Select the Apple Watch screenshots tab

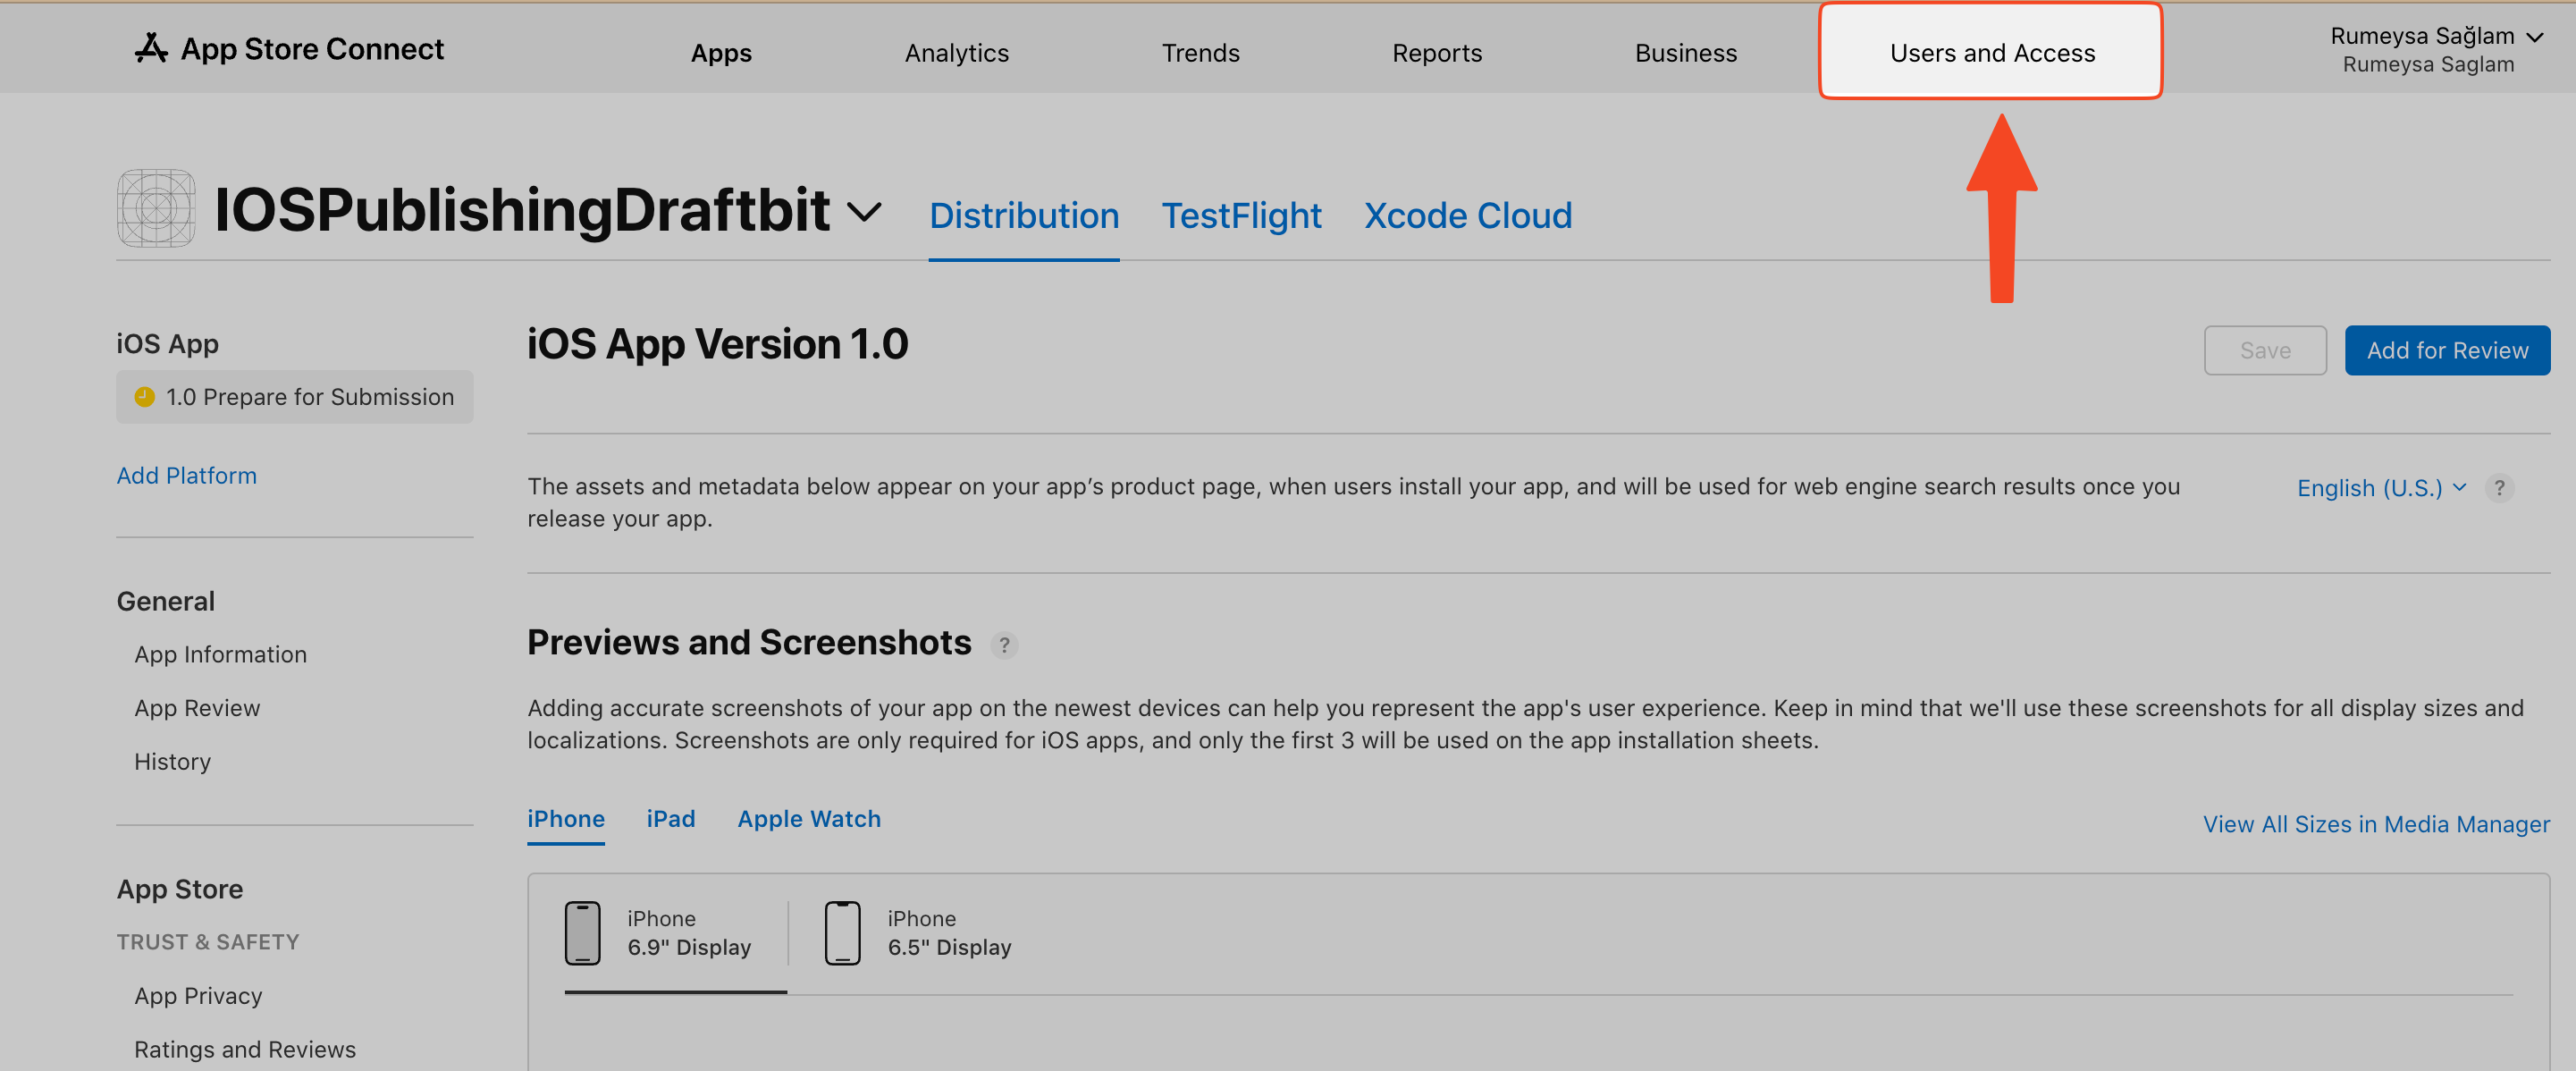[x=809, y=818]
